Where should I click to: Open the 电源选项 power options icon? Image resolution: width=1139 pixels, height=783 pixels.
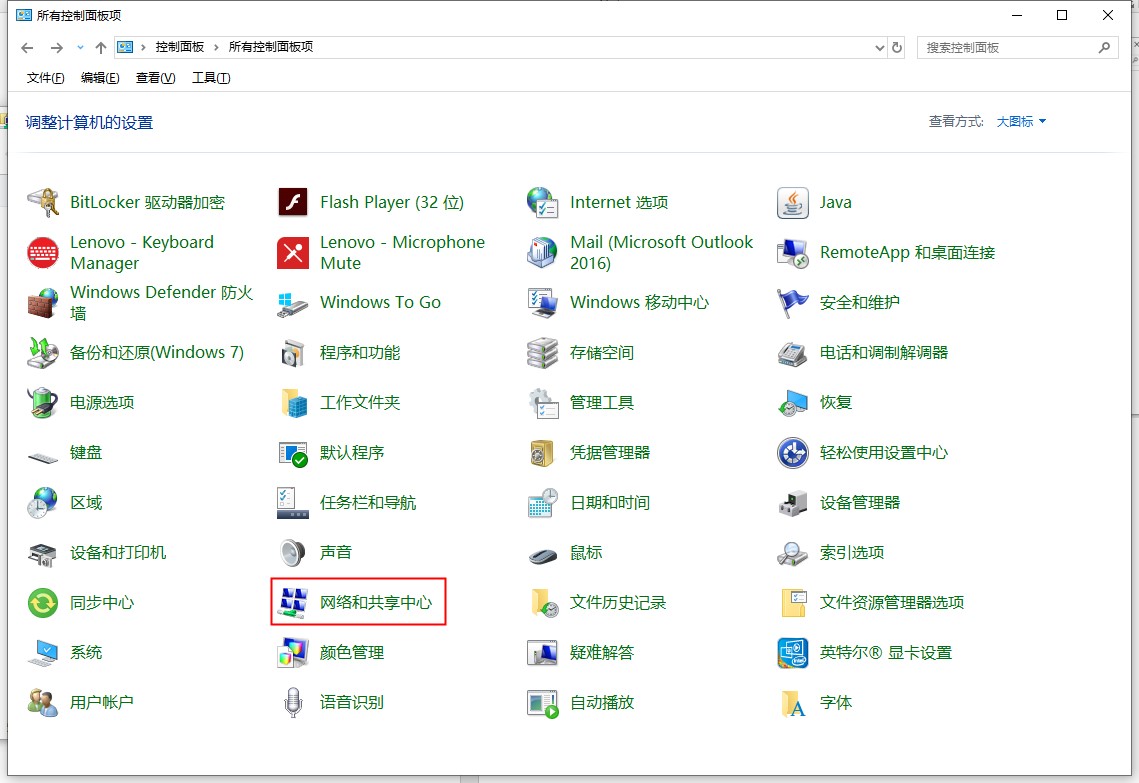tap(43, 402)
